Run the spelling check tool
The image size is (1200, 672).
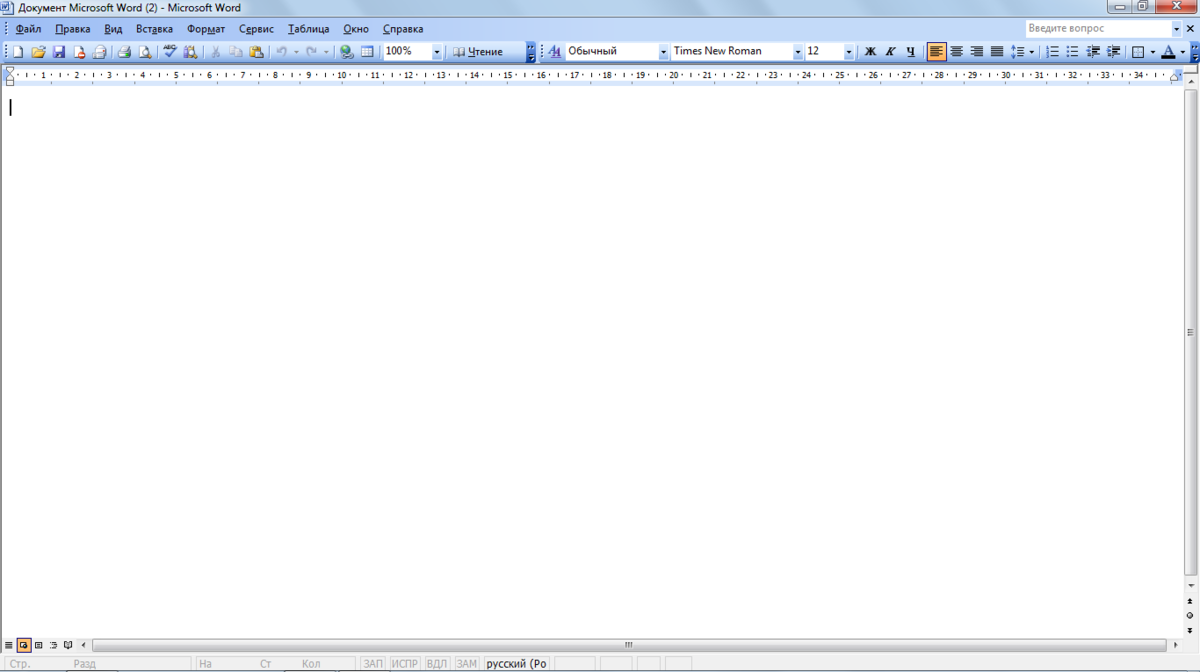coord(170,52)
